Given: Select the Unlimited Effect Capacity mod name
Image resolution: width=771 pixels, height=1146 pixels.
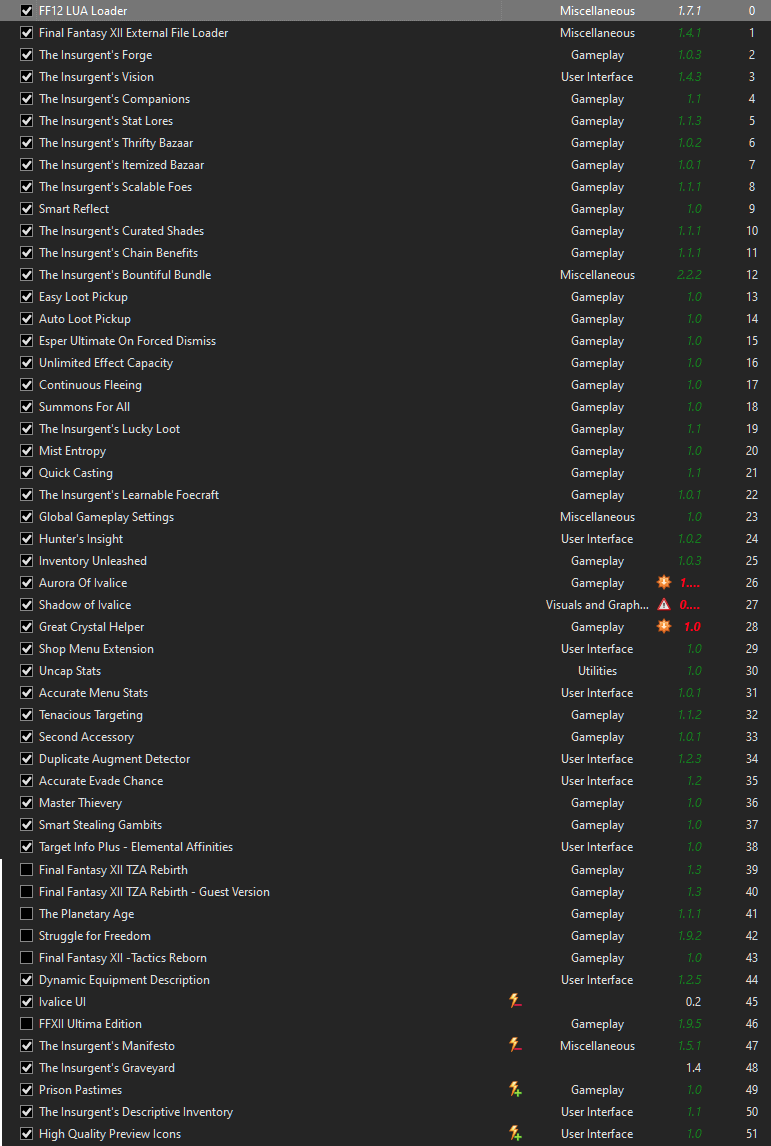Looking at the screenshot, I should point(106,363).
